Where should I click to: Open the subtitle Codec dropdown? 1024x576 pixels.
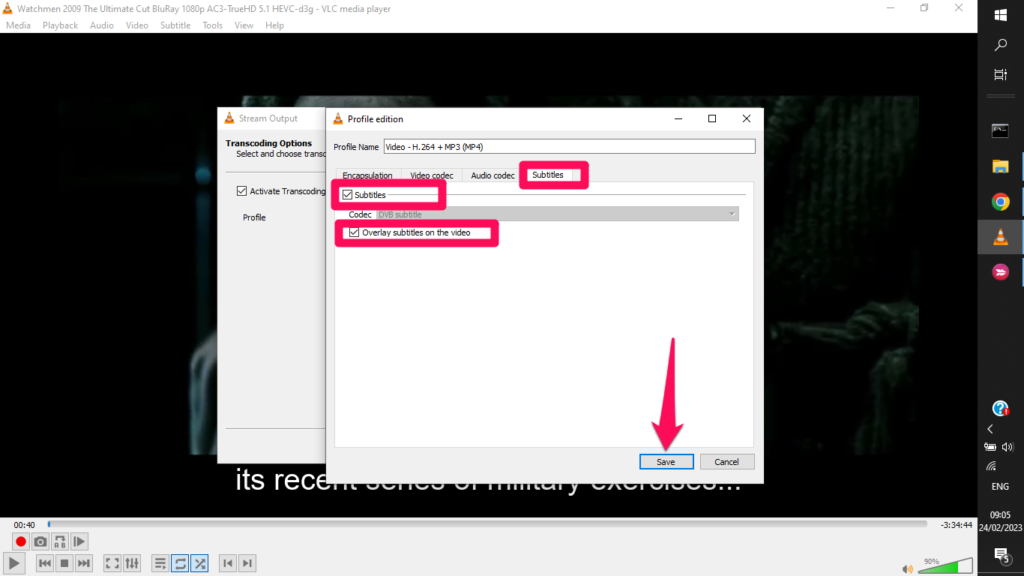[x=557, y=214]
